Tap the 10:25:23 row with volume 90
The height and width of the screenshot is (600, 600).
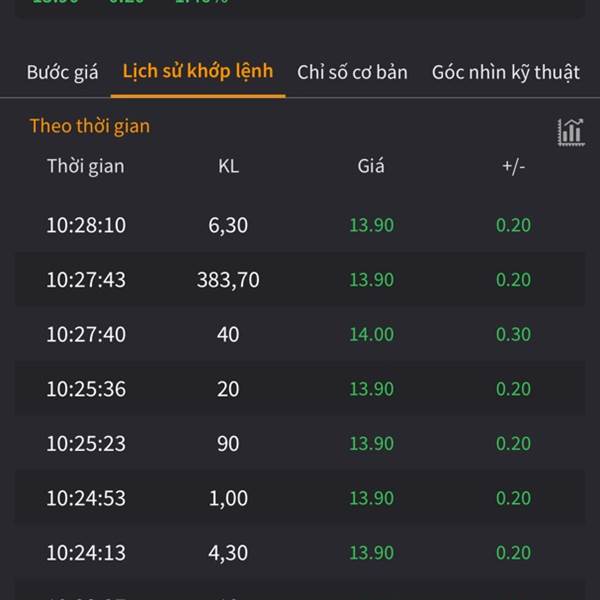click(x=300, y=443)
